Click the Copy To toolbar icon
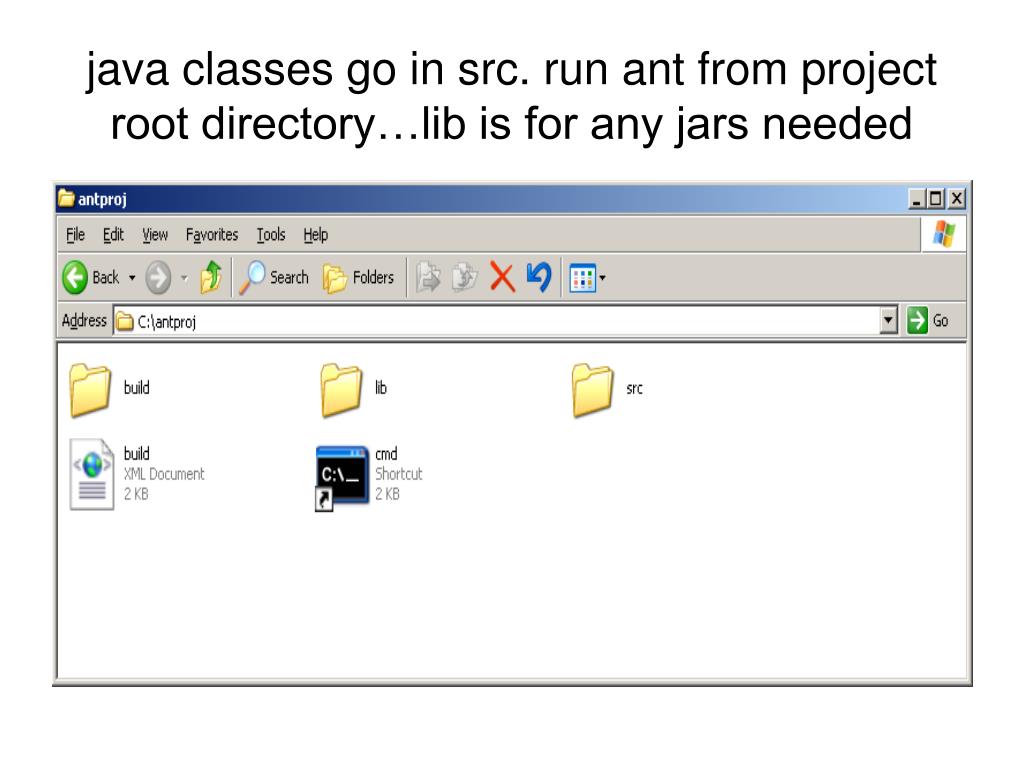Screen dimensions: 1024x768 [x=465, y=277]
